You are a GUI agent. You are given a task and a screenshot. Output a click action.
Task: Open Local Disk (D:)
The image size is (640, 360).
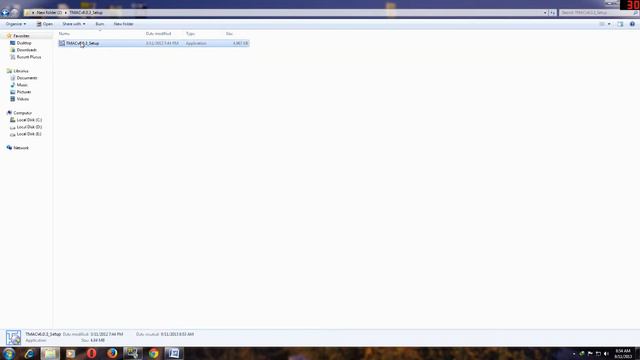pos(29,127)
